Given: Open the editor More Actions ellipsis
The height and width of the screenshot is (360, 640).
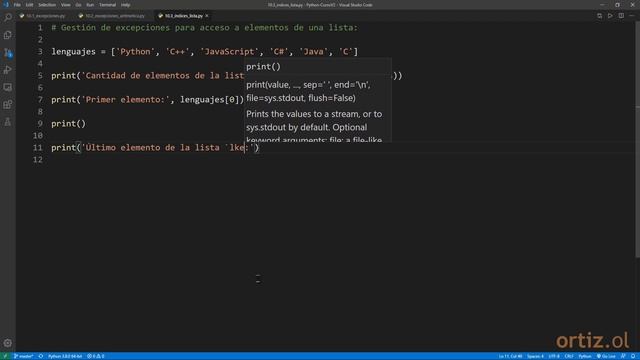Looking at the screenshot, I should coord(632,16).
